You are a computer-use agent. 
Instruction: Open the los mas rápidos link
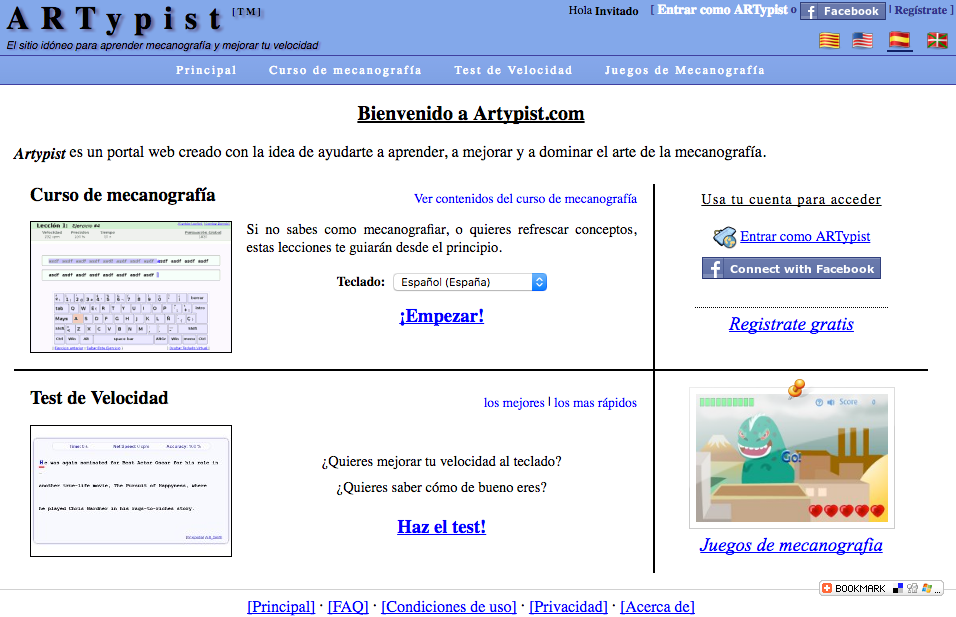pyautogui.click(x=595, y=402)
